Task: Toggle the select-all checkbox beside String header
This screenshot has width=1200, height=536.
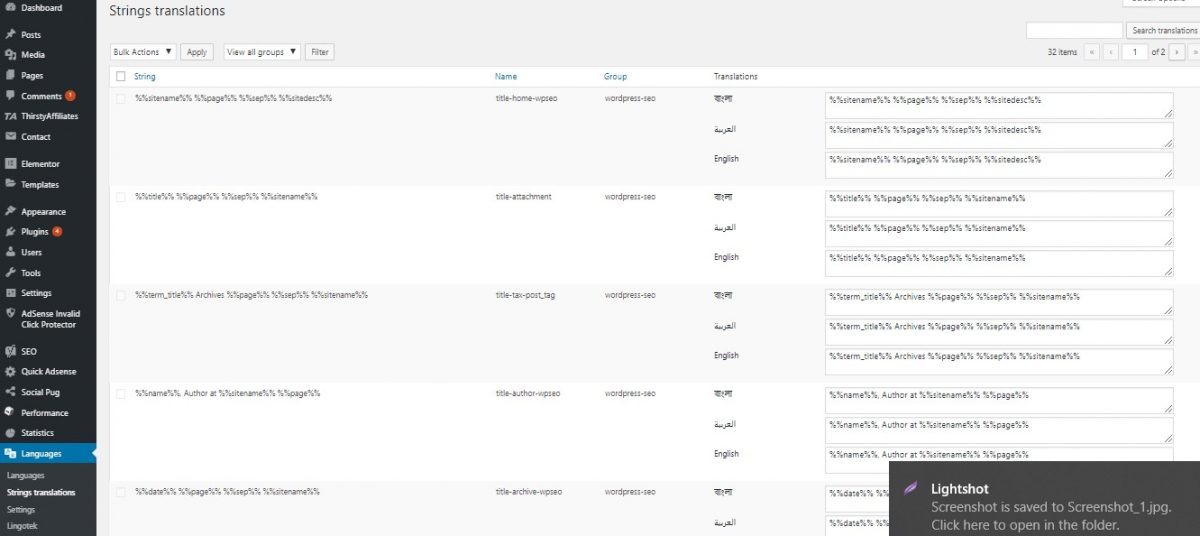Action: [x=121, y=77]
